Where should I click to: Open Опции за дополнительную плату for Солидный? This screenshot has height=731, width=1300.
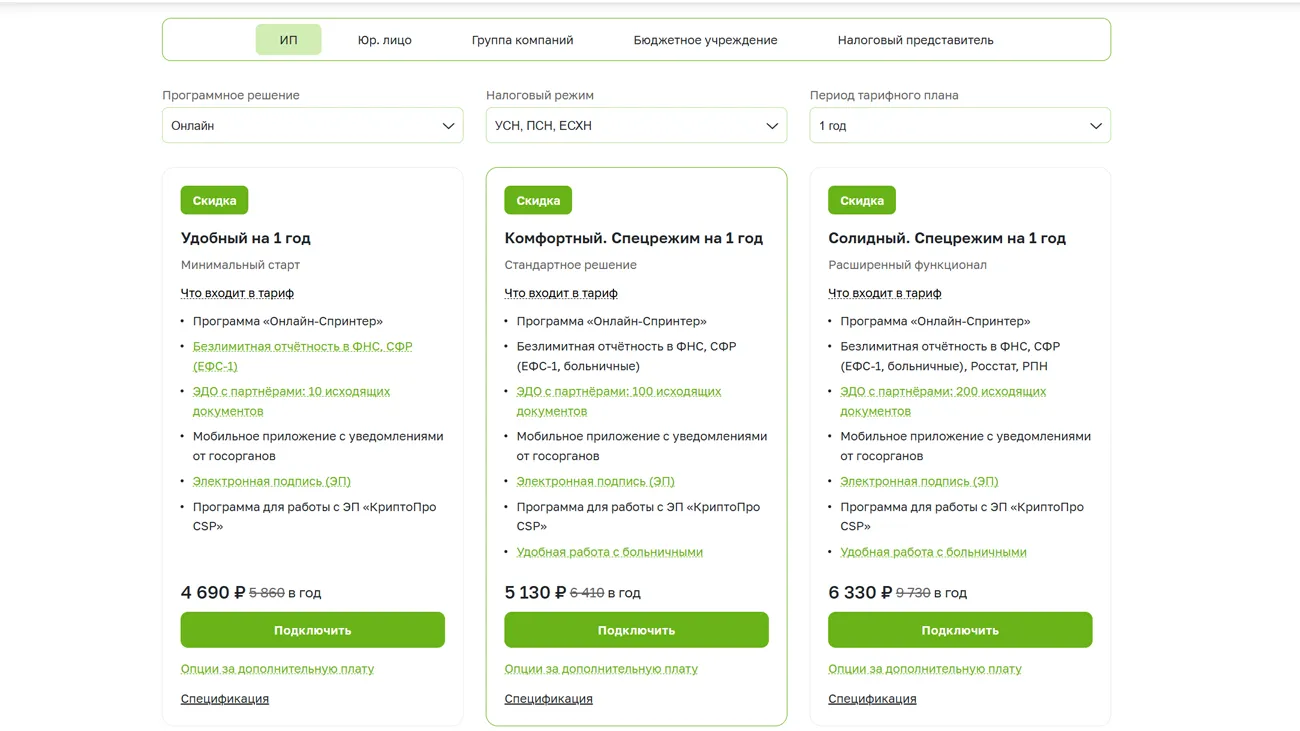(x=924, y=669)
